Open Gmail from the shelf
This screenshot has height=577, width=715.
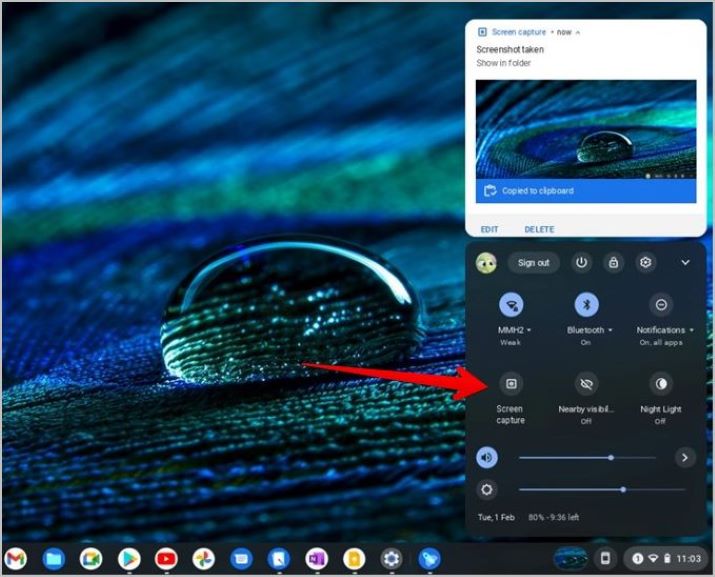coord(16,559)
